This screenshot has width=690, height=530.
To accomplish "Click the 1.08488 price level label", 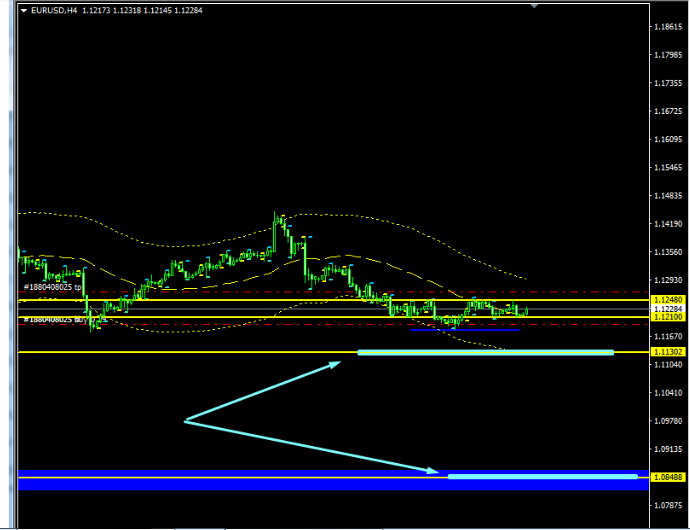I will pos(667,478).
